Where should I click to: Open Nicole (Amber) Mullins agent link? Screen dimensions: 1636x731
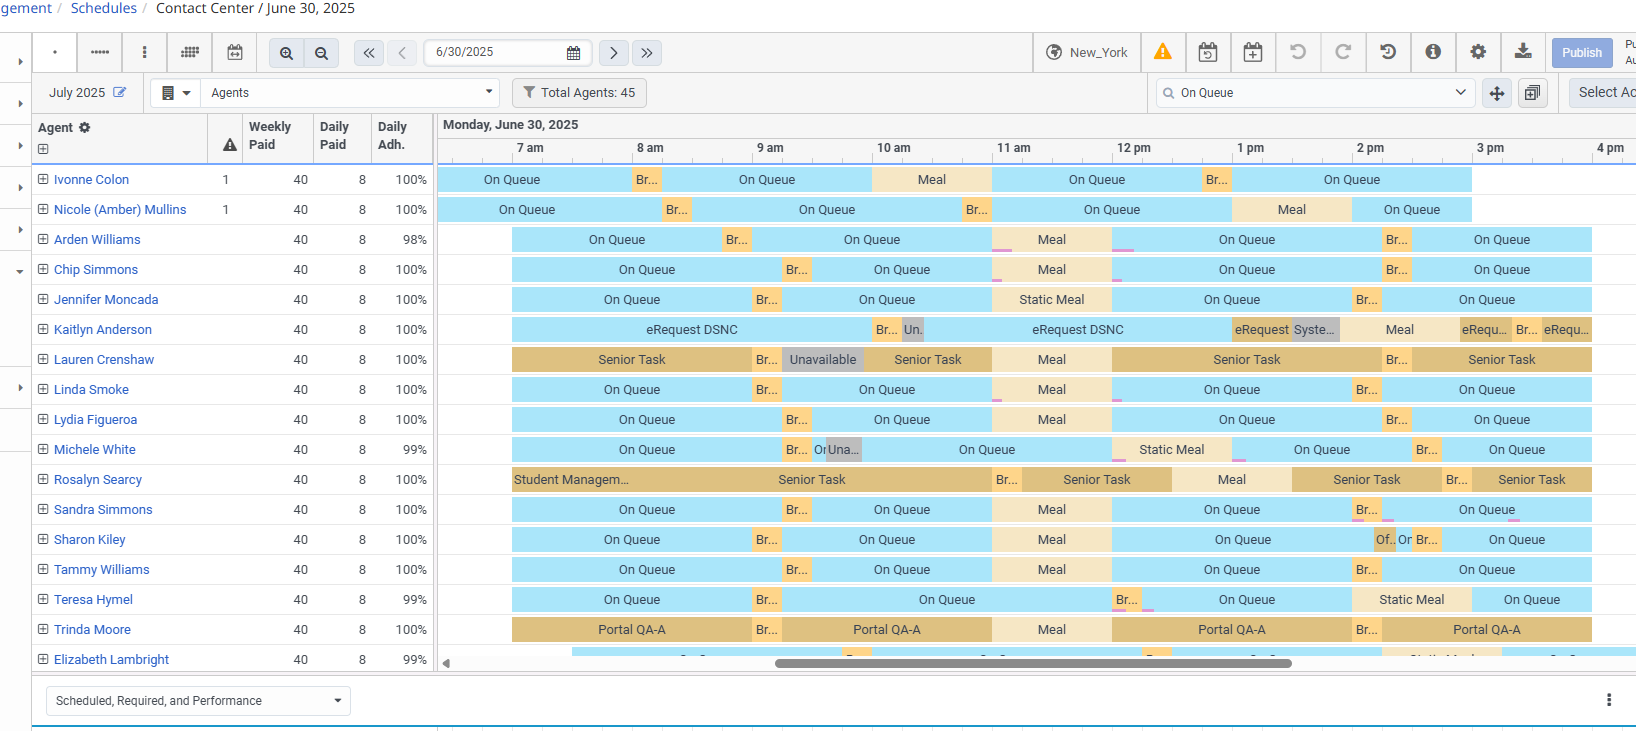120,210
